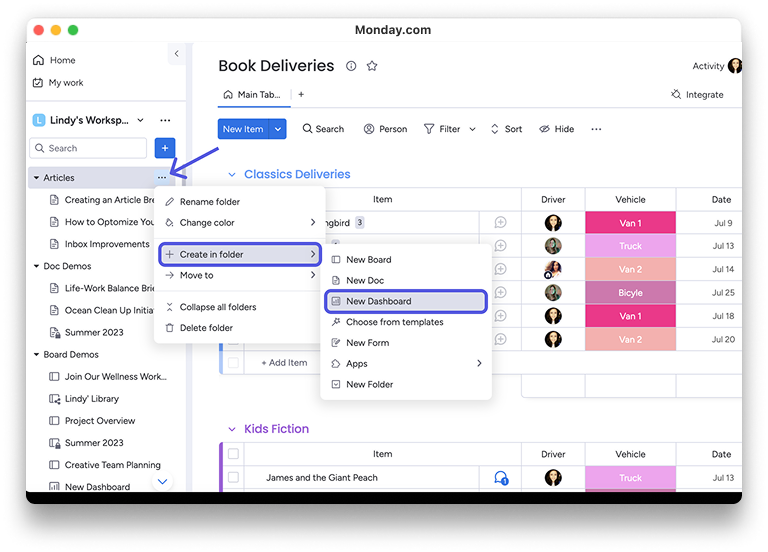Open the Activity log link
This screenshot has width=768, height=552.
click(x=708, y=66)
